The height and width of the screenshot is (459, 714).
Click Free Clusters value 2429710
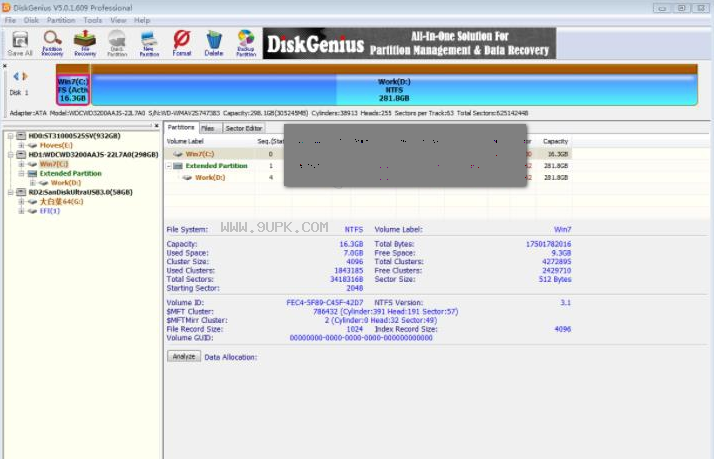tap(556, 270)
